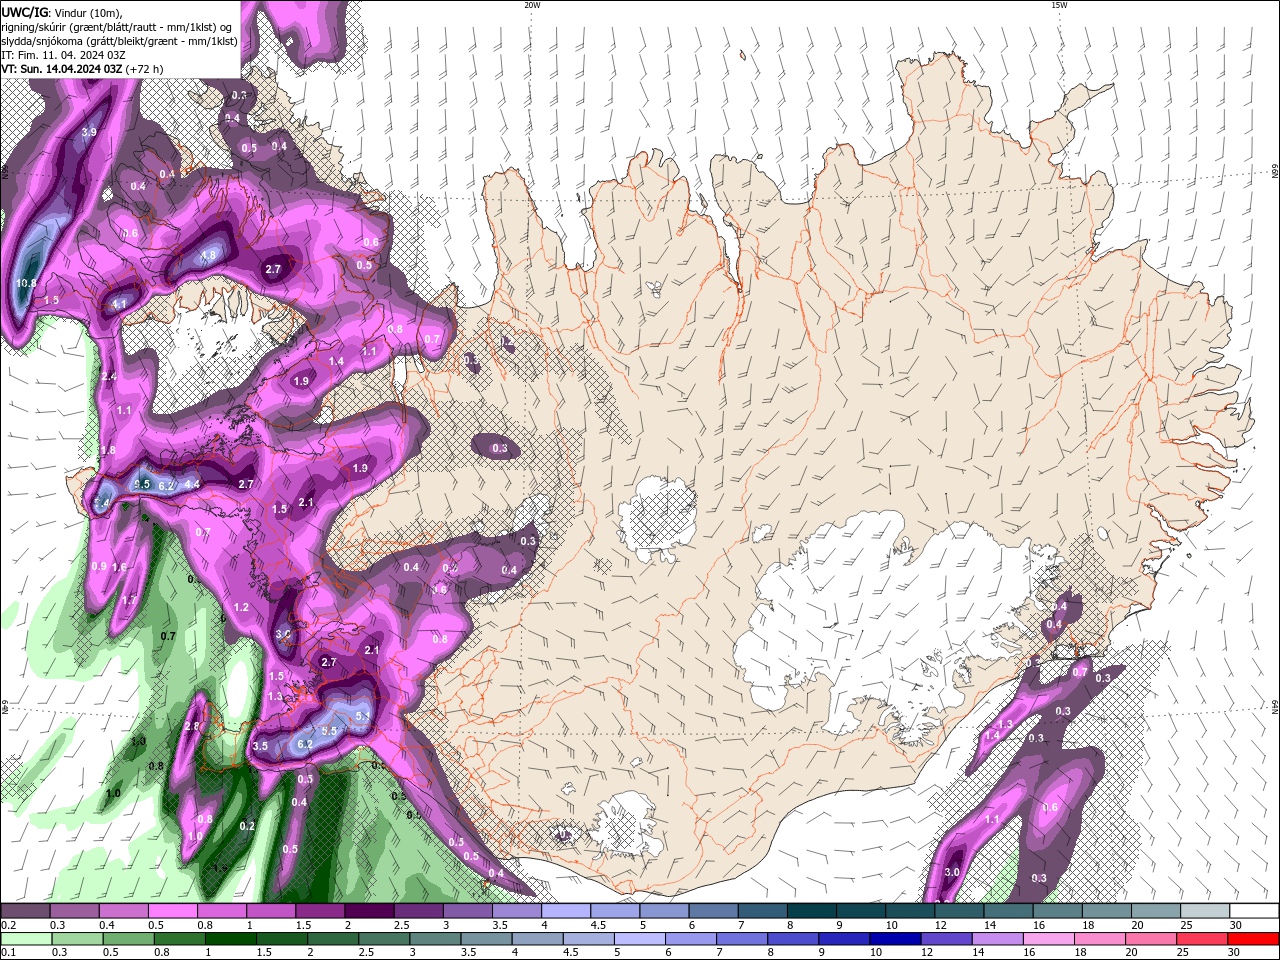Pick the bright red swatch labeled 30 in the lower legend row
This screenshot has height=960, width=1280.
(1255, 939)
